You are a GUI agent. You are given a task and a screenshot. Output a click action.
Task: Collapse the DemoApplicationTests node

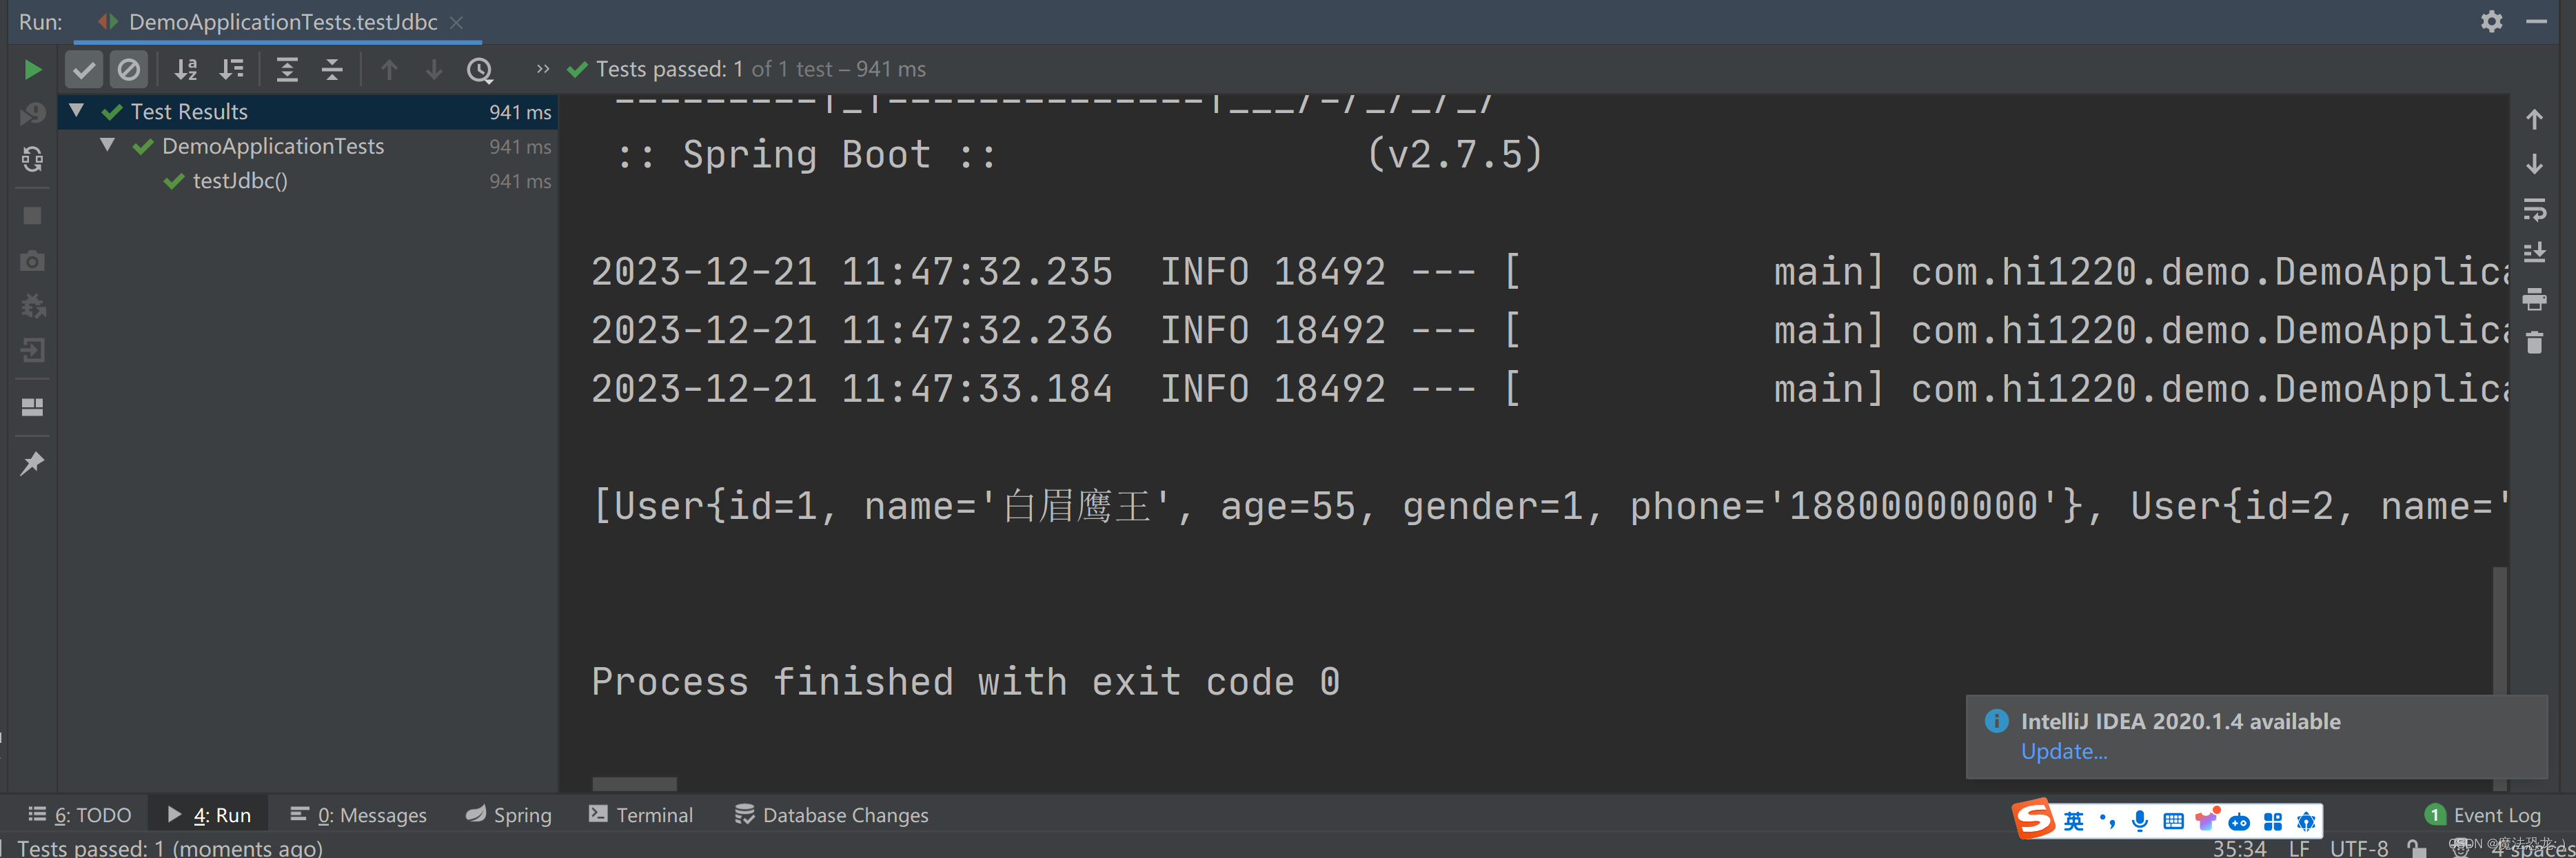point(108,146)
